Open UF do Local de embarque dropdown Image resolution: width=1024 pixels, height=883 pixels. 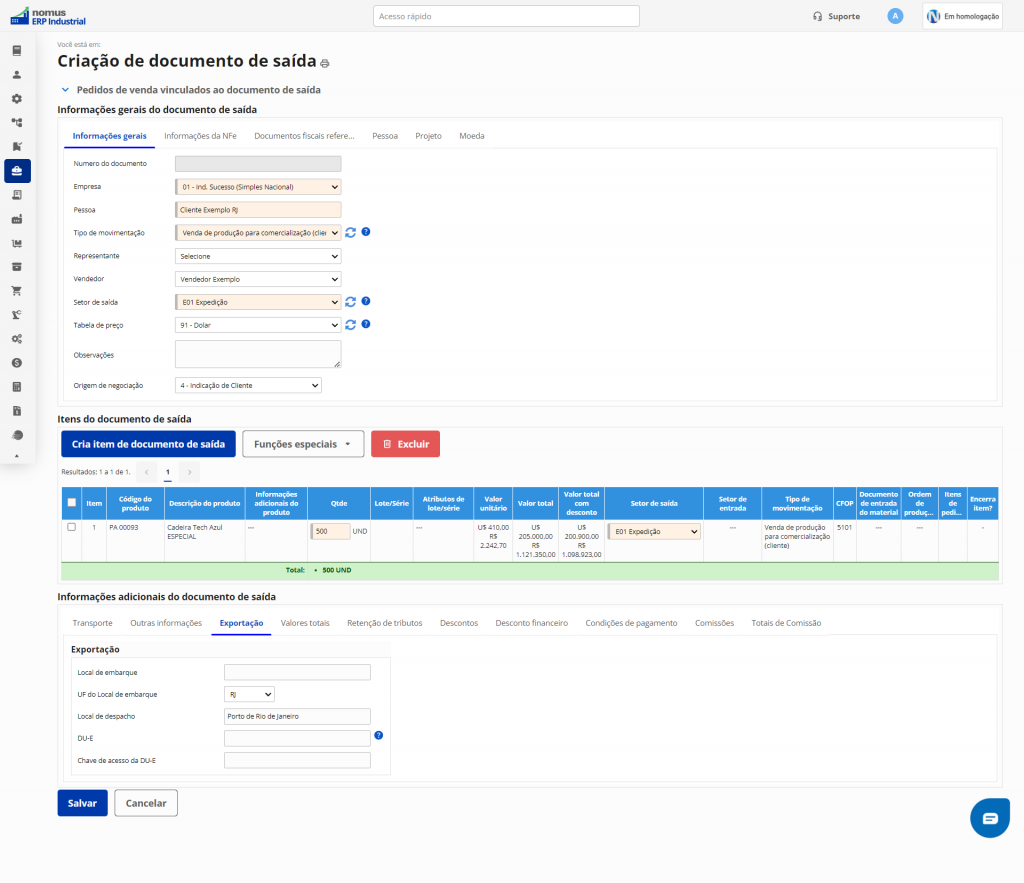pyautogui.click(x=249, y=694)
